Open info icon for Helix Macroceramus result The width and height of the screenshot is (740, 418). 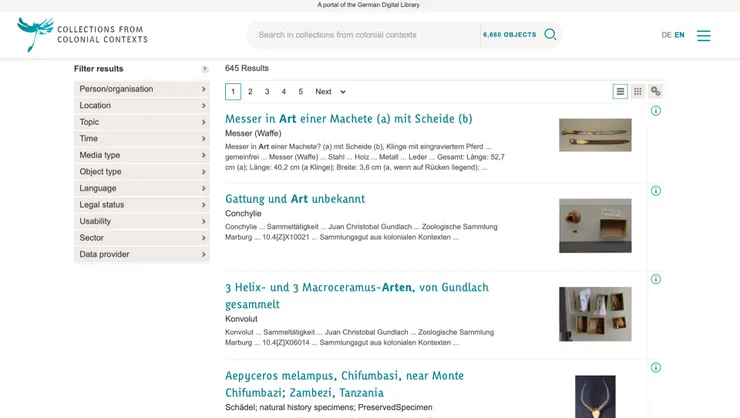[656, 279]
